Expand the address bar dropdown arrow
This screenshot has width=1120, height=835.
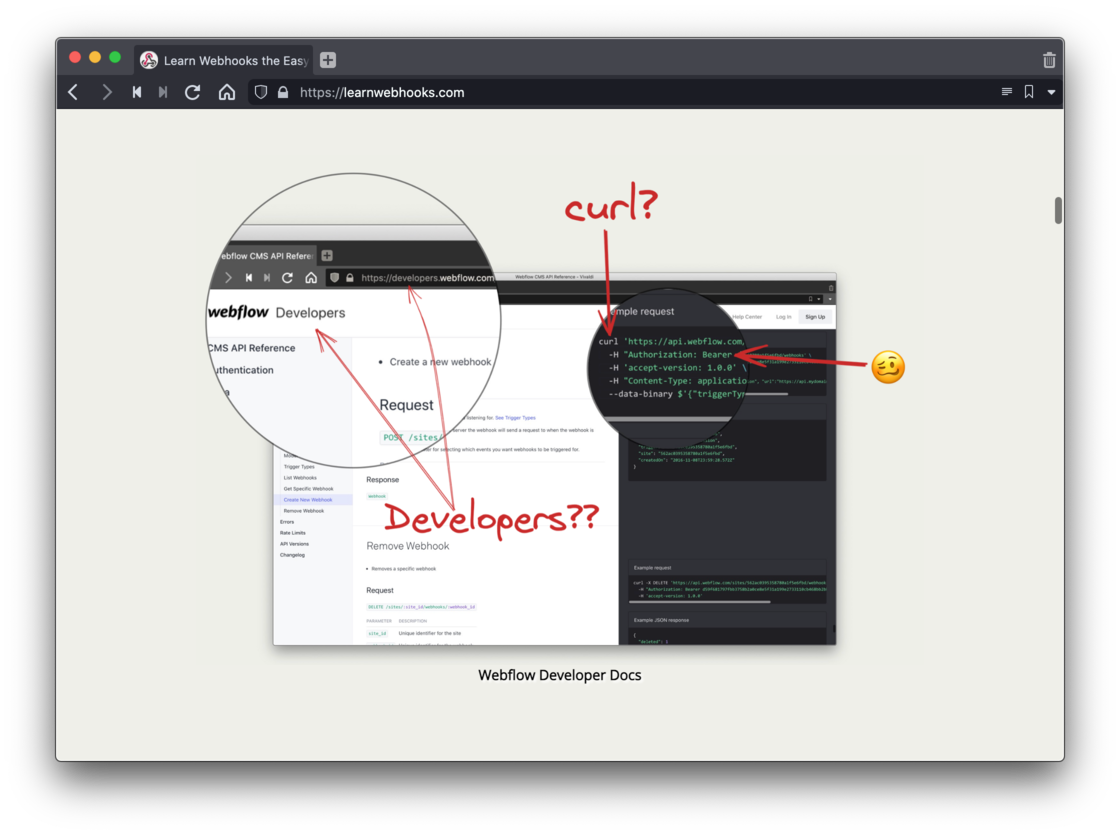tap(1051, 92)
